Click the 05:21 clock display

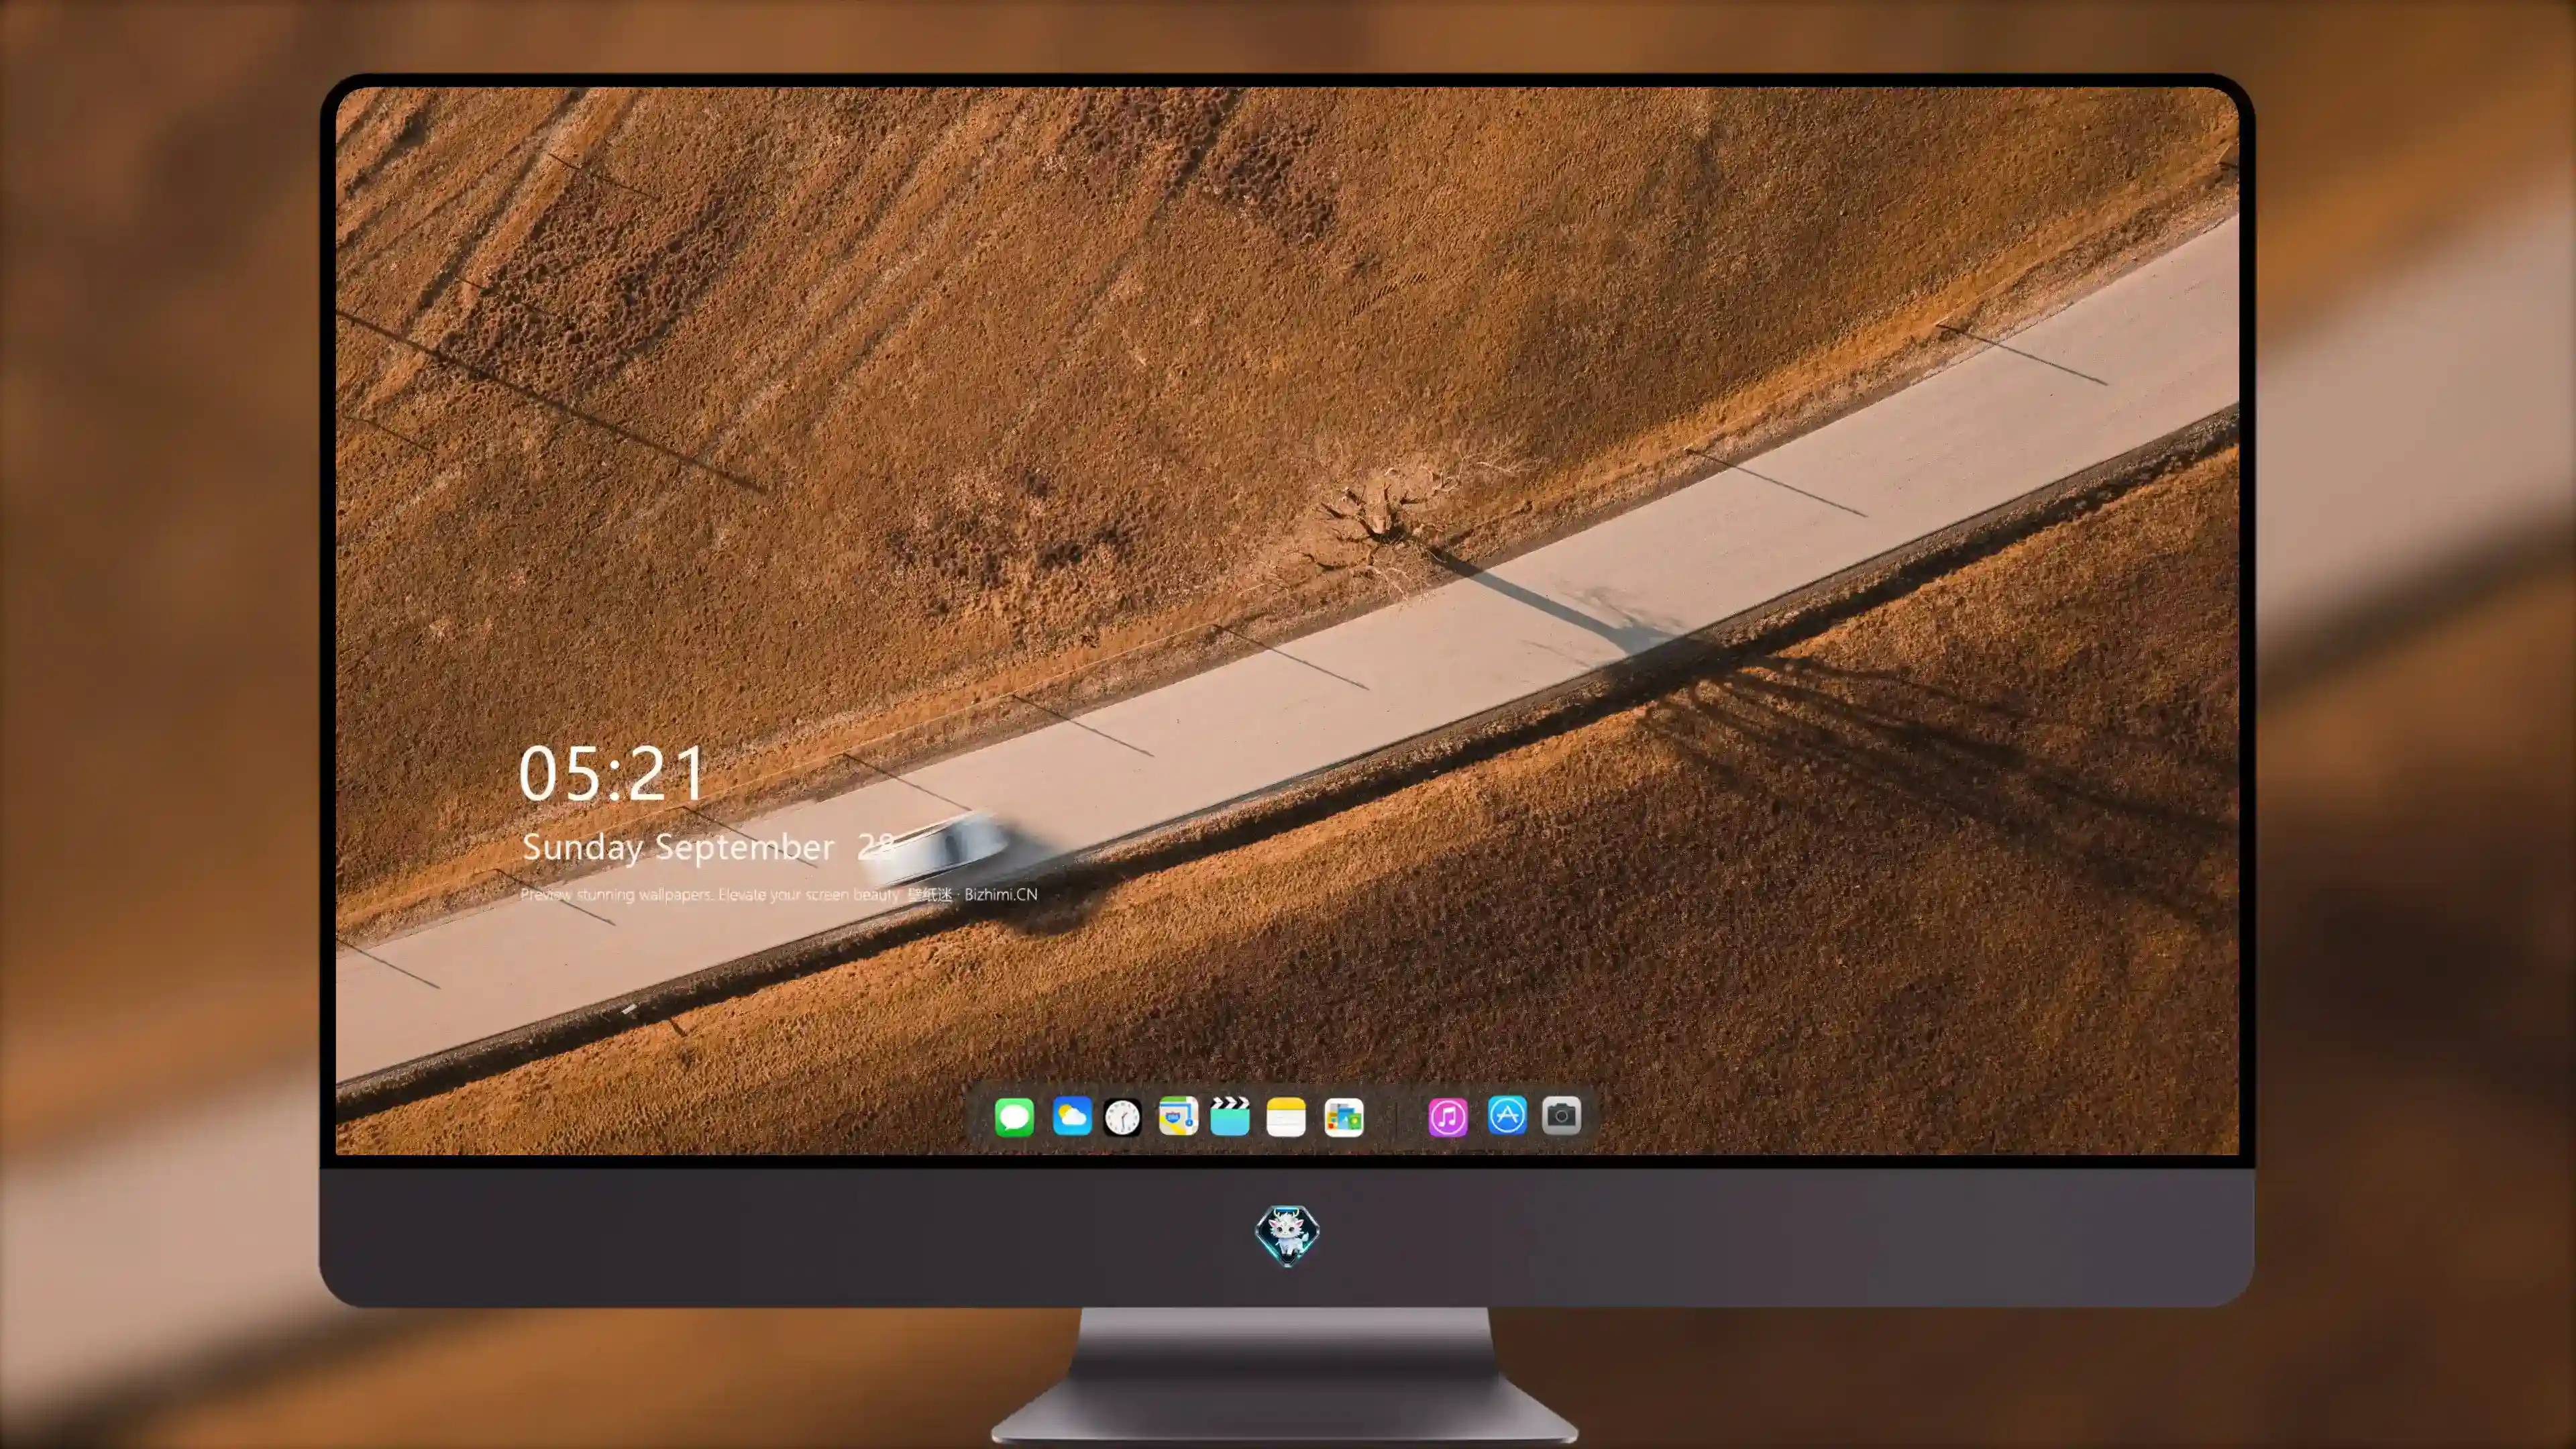612,773
